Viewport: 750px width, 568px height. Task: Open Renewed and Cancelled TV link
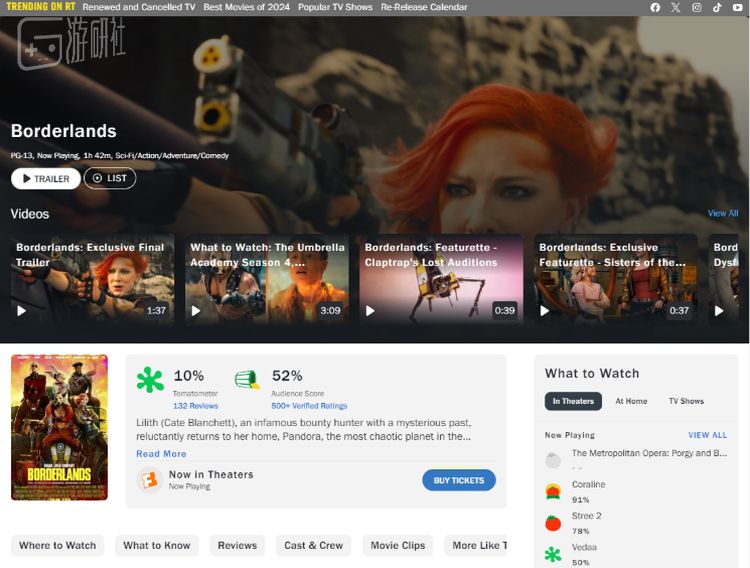tap(139, 7)
